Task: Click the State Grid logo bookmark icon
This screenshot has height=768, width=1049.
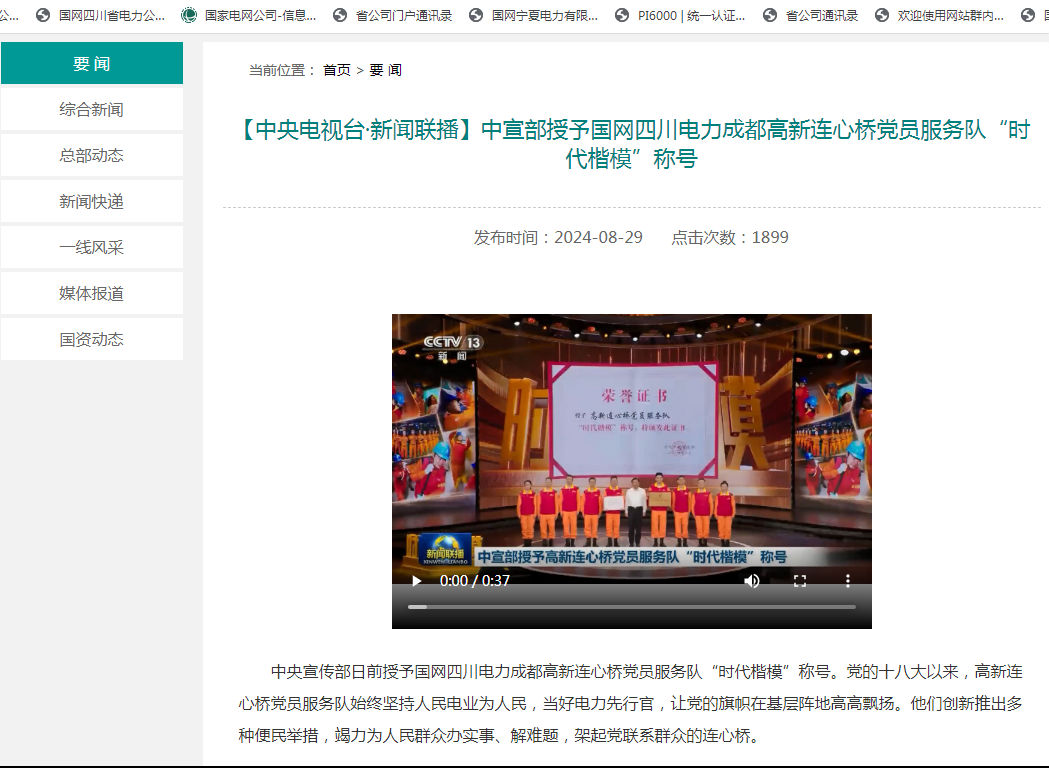Action: 189,15
